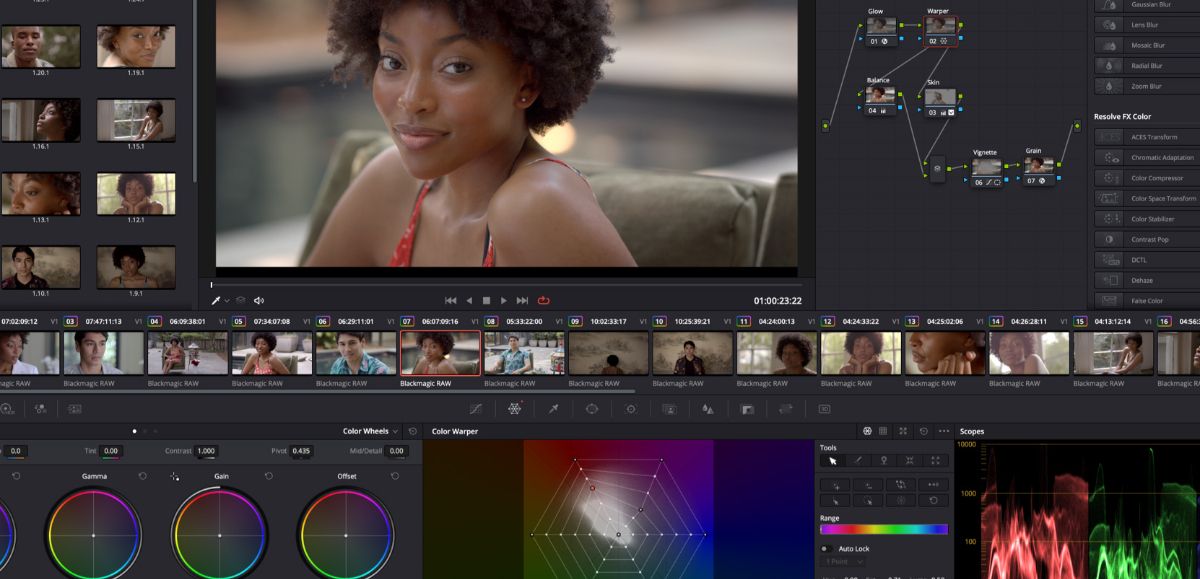Open the Color Warper options menu
1200x579 pixels.
coord(943,431)
